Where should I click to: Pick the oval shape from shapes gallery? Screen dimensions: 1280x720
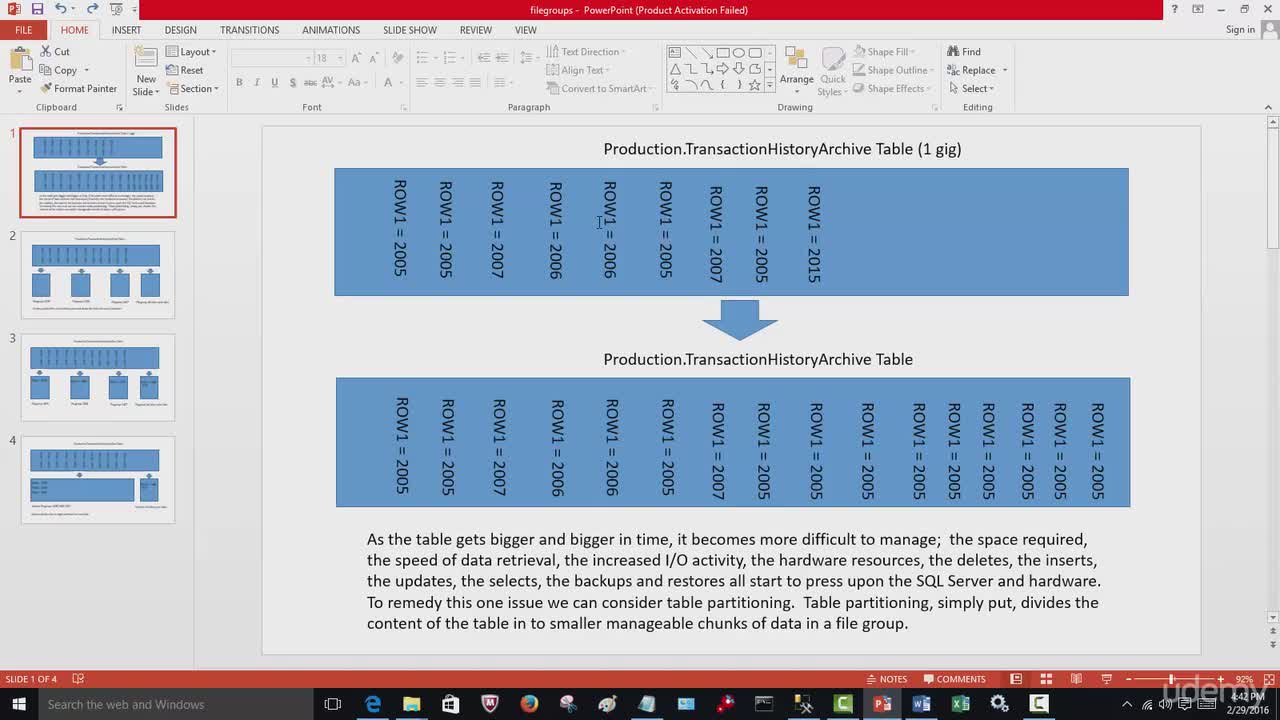[739, 52]
